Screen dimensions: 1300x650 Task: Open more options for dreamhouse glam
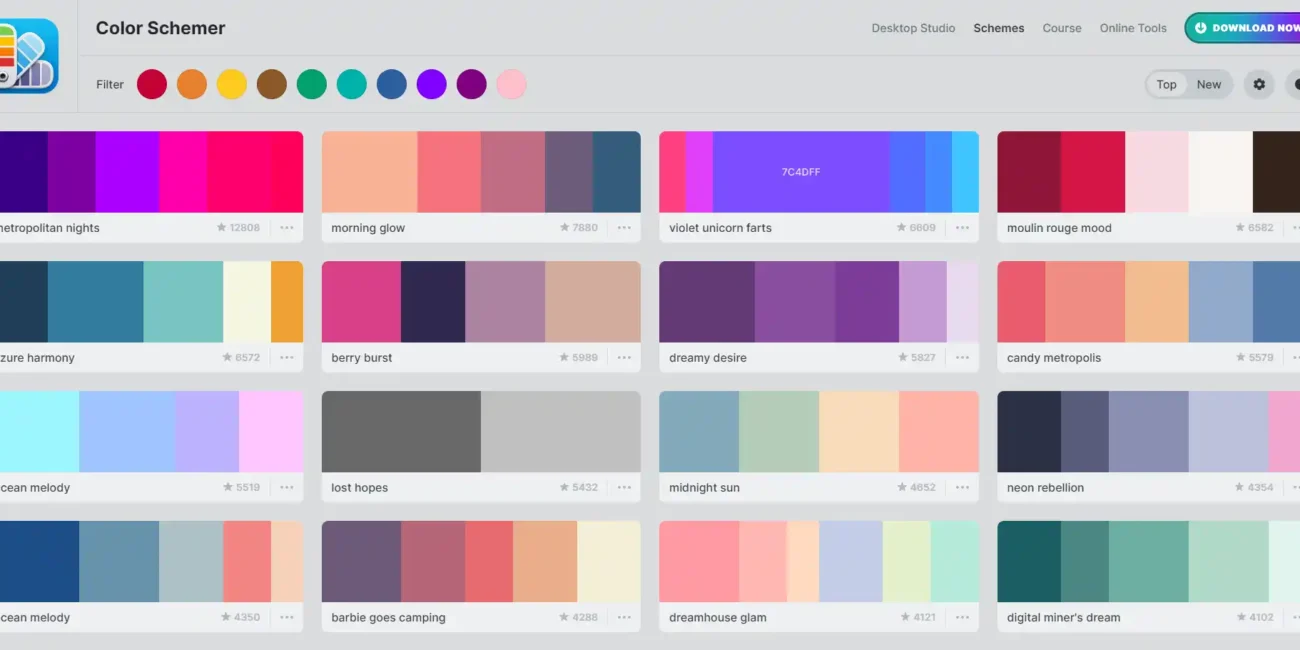tap(962, 618)
